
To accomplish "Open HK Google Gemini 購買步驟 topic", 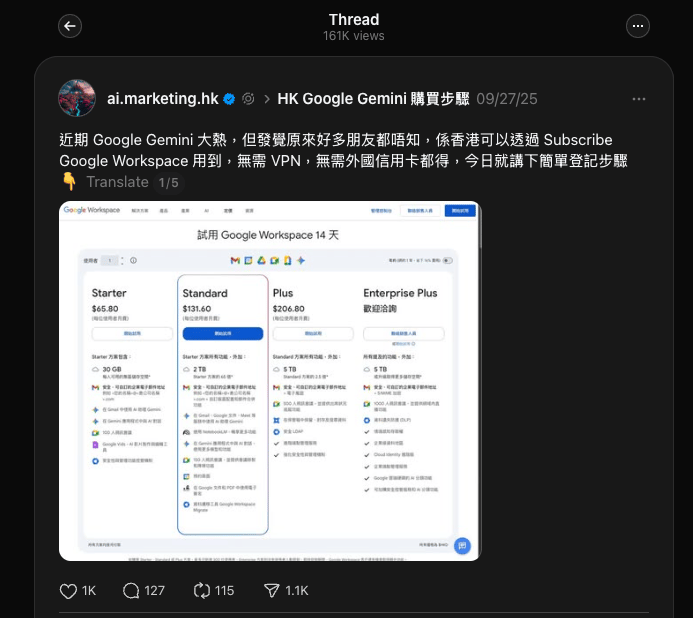I will tap(373, 99).
